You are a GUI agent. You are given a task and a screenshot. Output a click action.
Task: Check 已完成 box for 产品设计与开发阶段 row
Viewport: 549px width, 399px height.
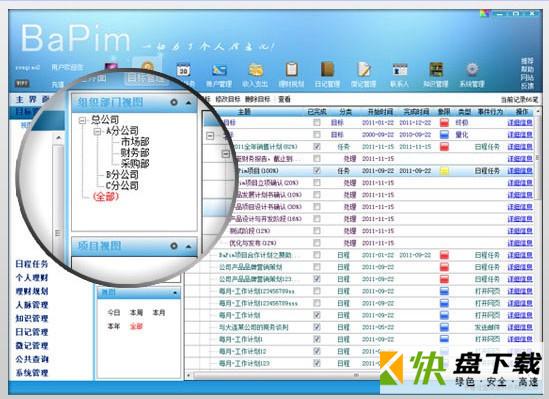pos(317,219)
